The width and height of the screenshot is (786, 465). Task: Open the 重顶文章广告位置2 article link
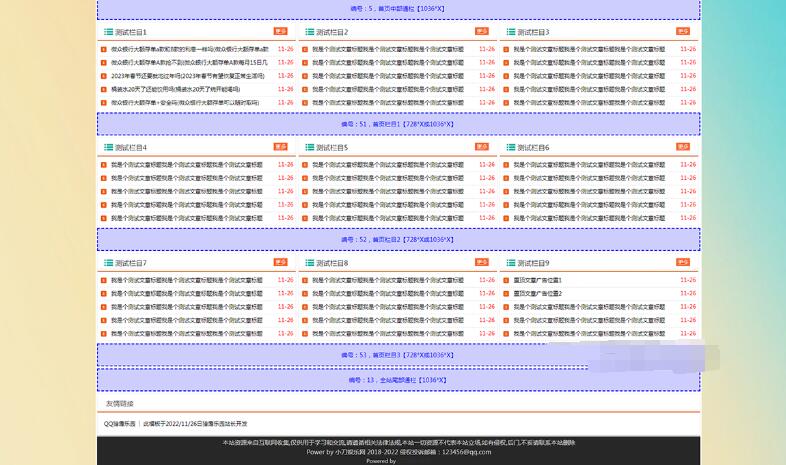[538, 294]
